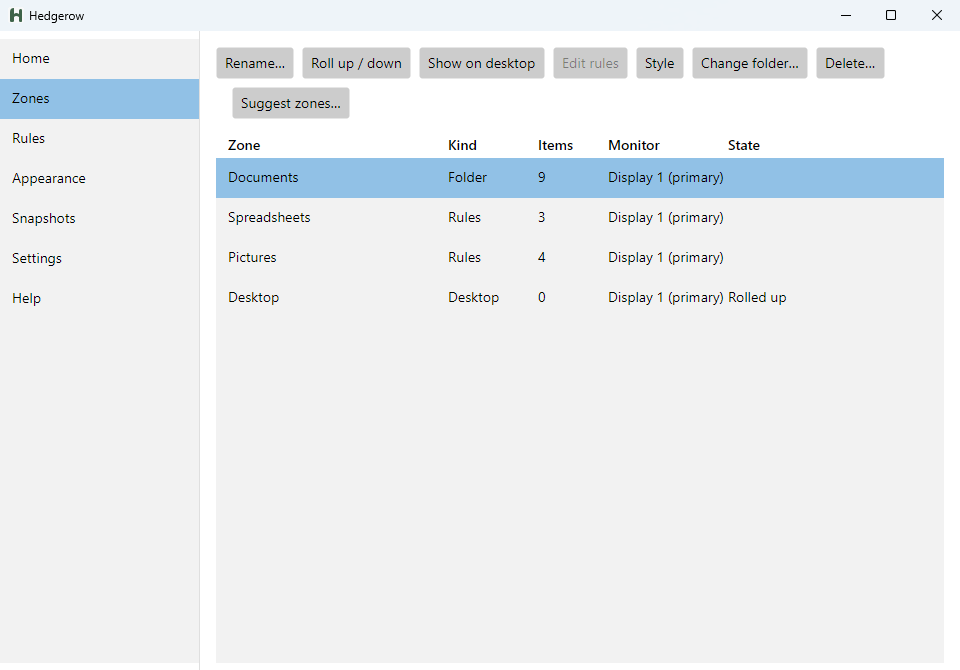960x670 pixels.
Task: Click the Edit rules button
Action: click(590, 63)
